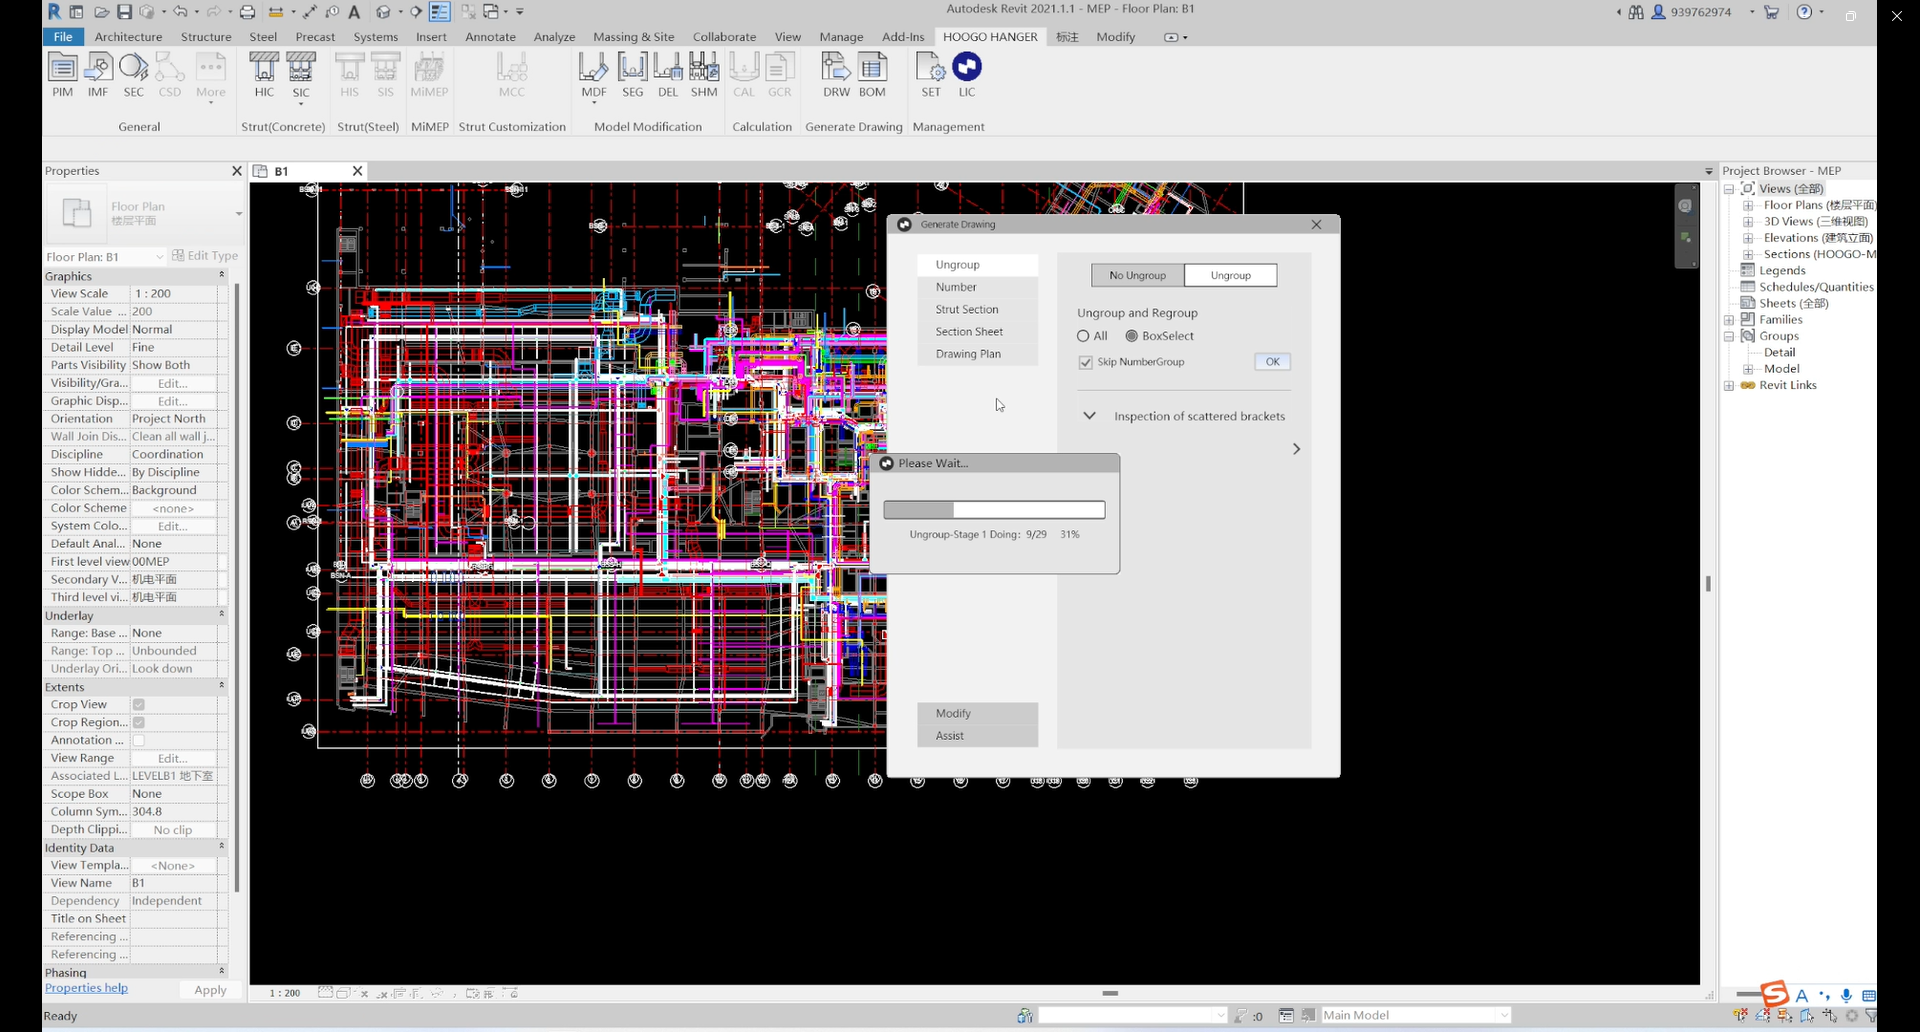Screen dimensions: 1920x1032
Task: Click the LIC license icon
Action: [967, 68]
